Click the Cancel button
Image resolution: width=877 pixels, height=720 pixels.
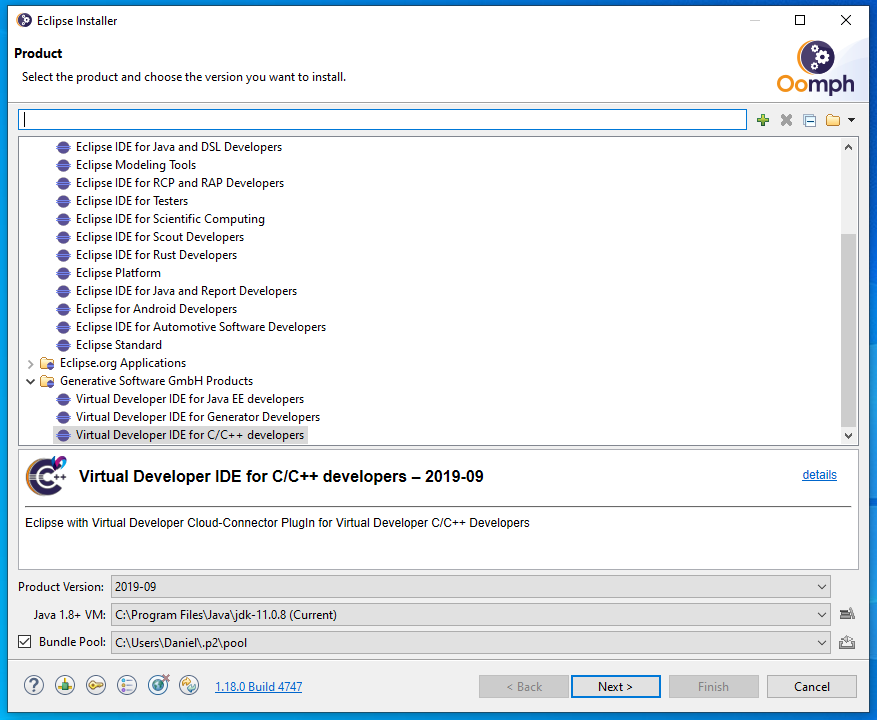click(x=812, y=686)
